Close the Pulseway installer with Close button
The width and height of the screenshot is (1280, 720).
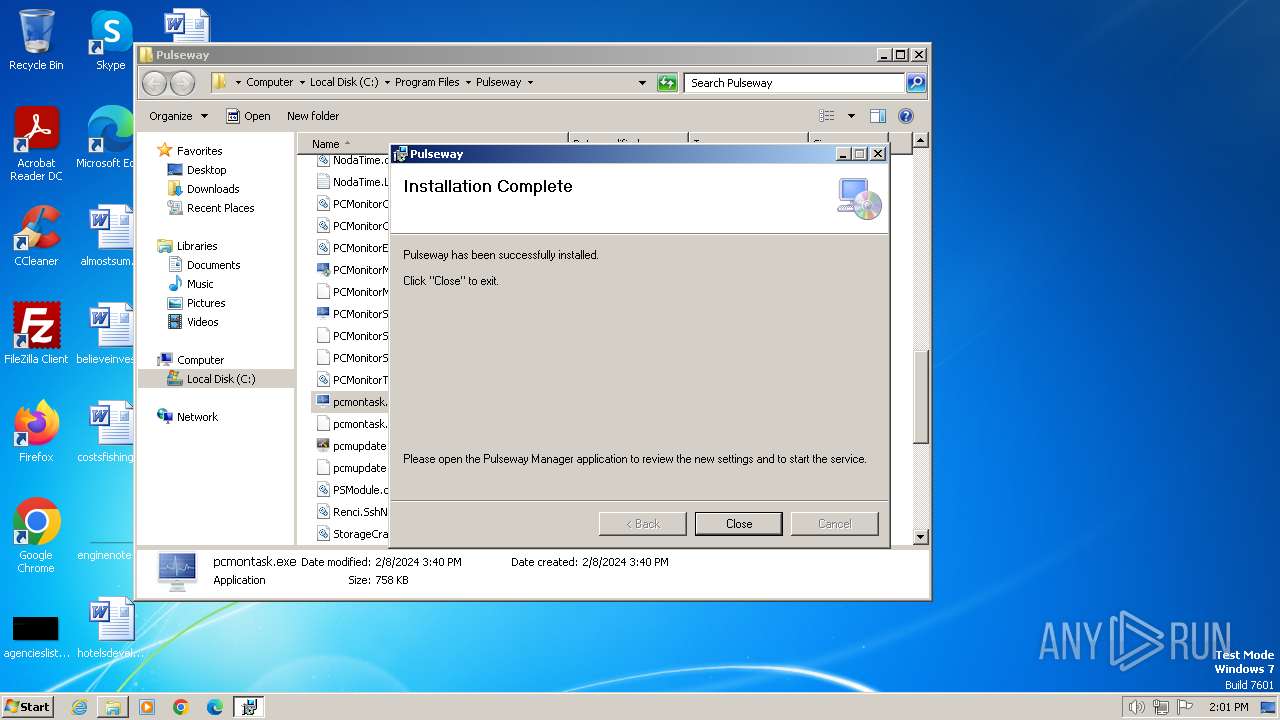click(x=738, y=523)
